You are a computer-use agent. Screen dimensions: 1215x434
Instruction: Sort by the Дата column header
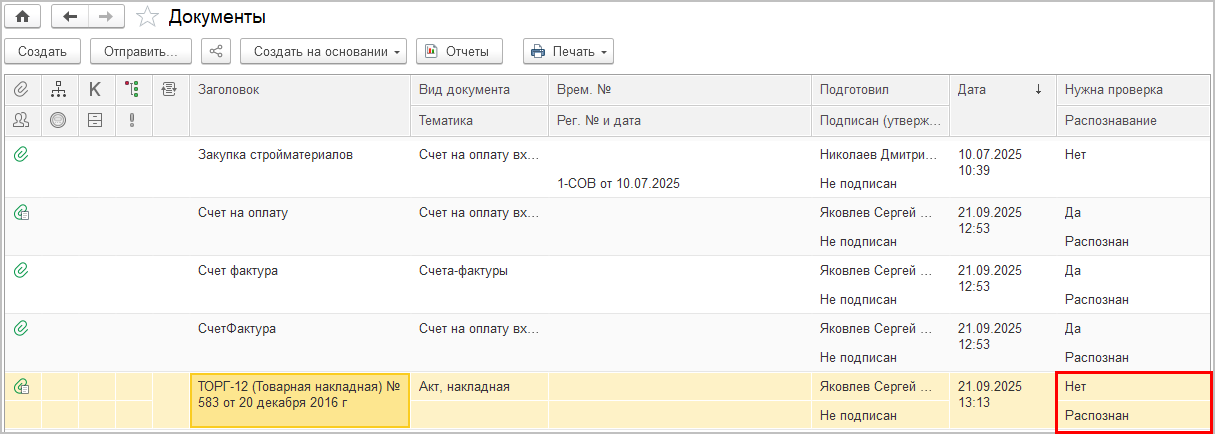999,90
